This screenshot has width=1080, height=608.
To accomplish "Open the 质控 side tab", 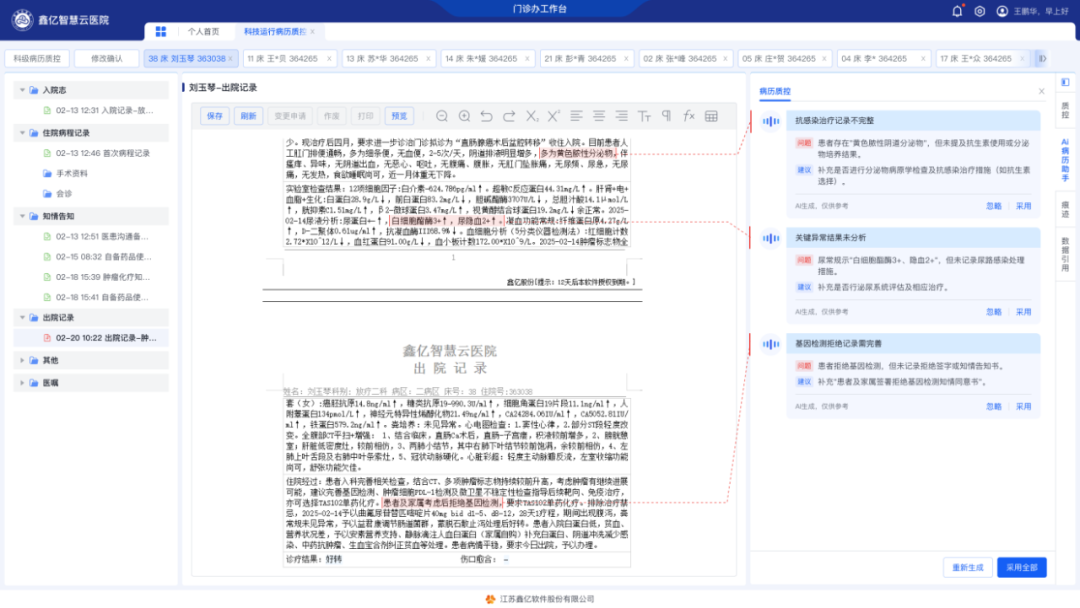I will [1065, 110].
